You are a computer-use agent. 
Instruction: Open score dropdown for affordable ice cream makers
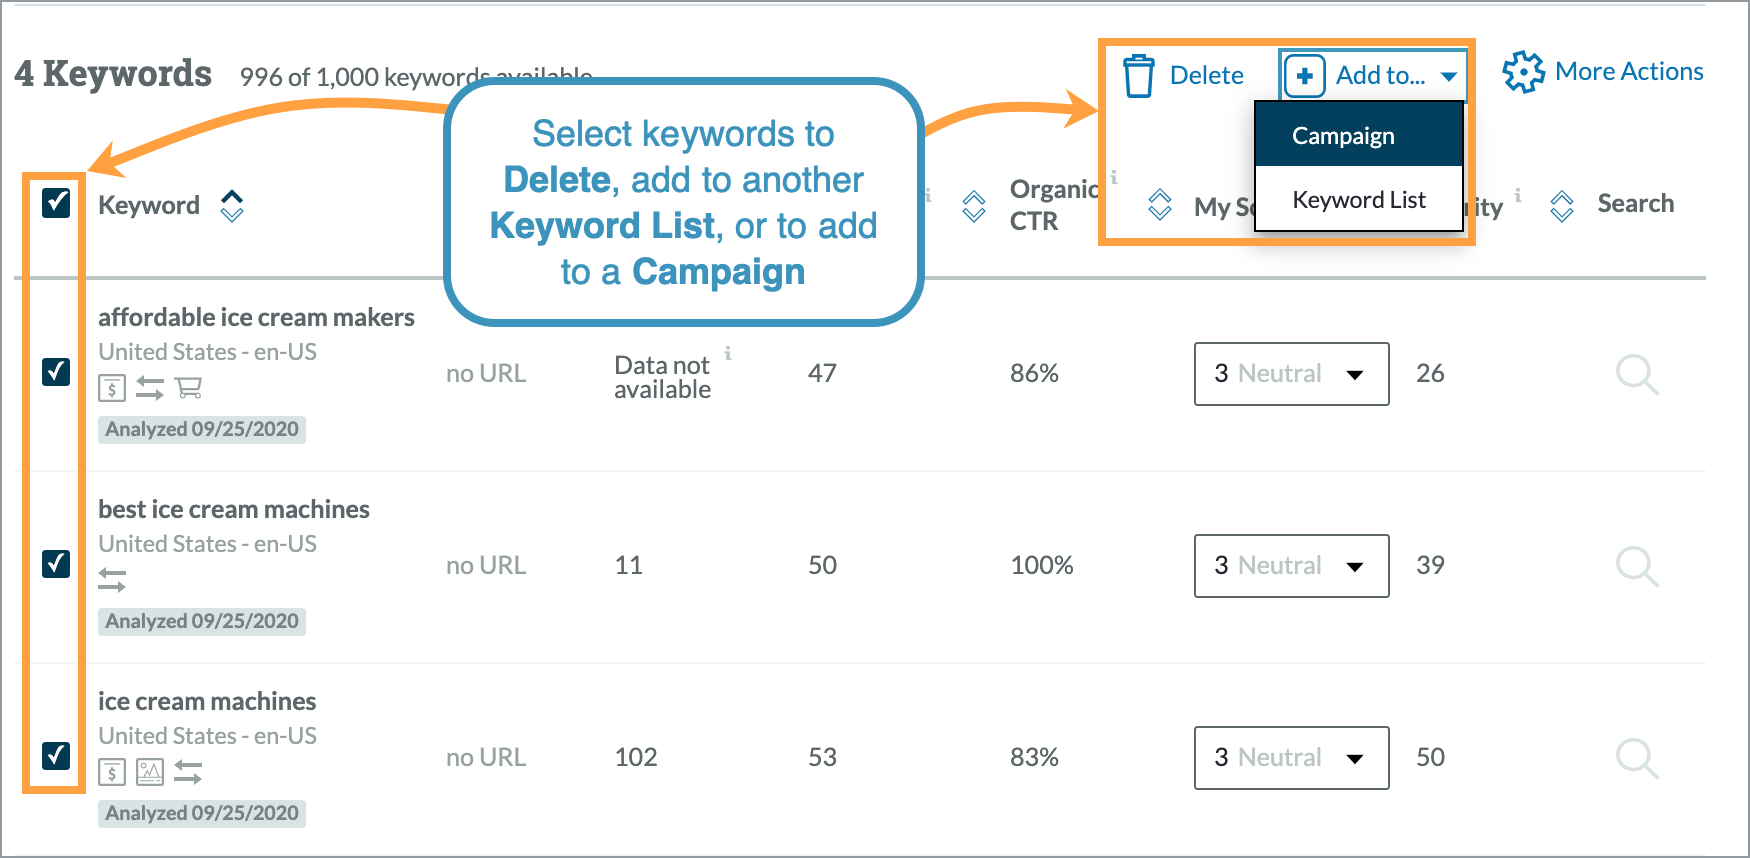coord(1291,374)
